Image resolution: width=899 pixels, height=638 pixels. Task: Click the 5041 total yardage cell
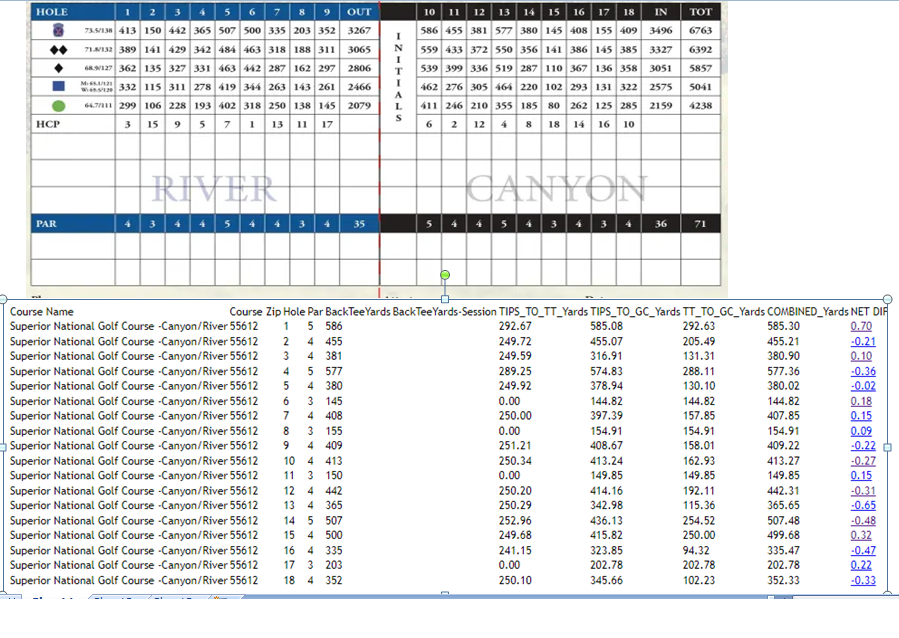(701, 87)
